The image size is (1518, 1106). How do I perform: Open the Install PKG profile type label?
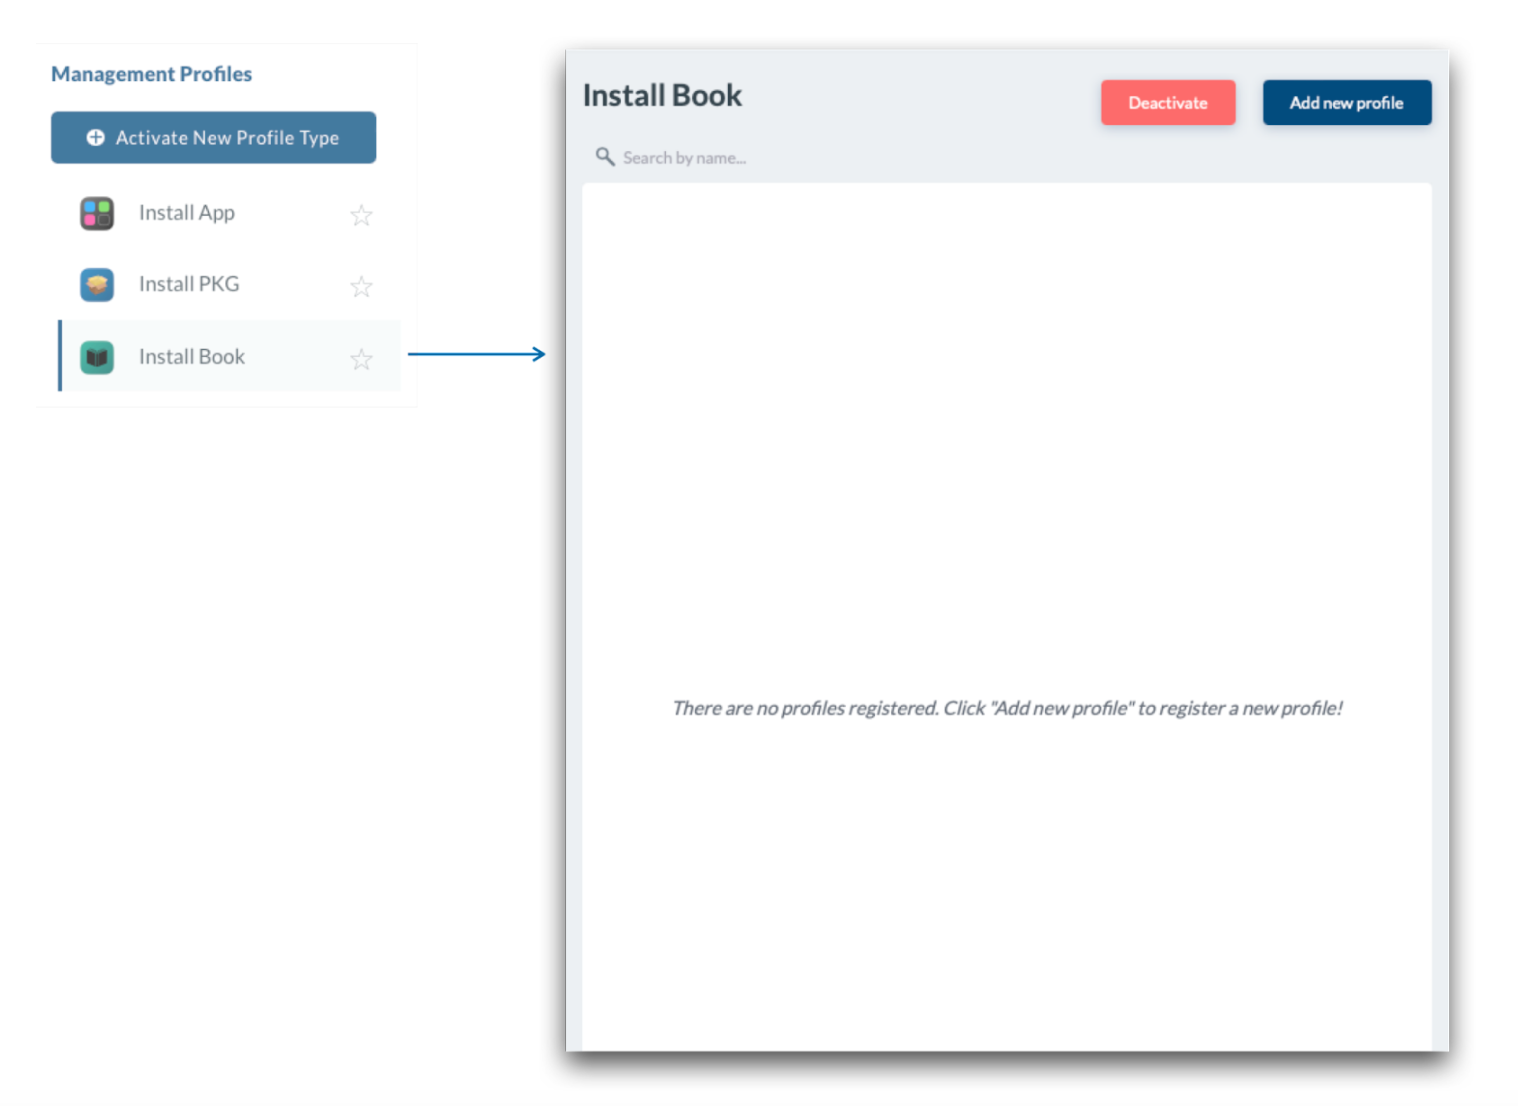click(x=188, y=285)
